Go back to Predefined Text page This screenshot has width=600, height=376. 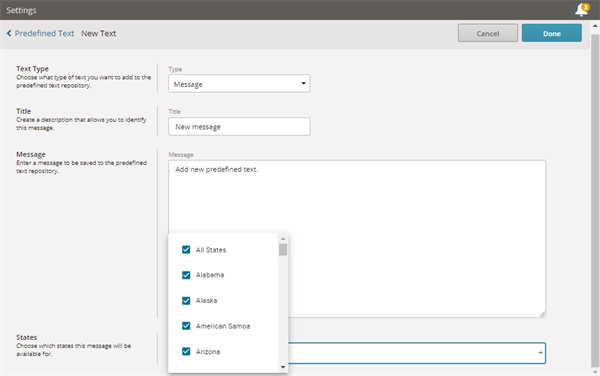[44, 34]
